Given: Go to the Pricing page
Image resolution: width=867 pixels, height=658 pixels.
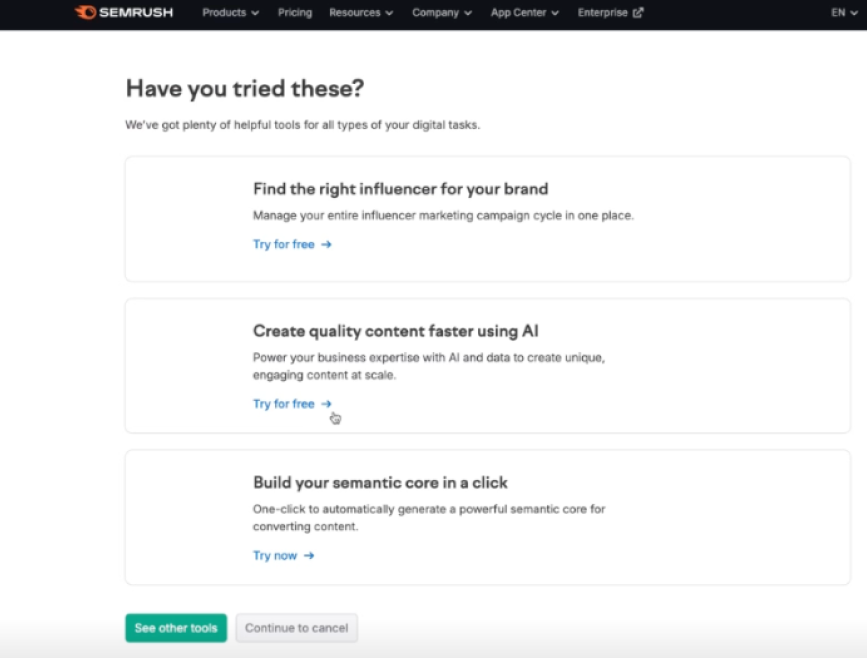Looking at the screenshot, I should point(295,13).
